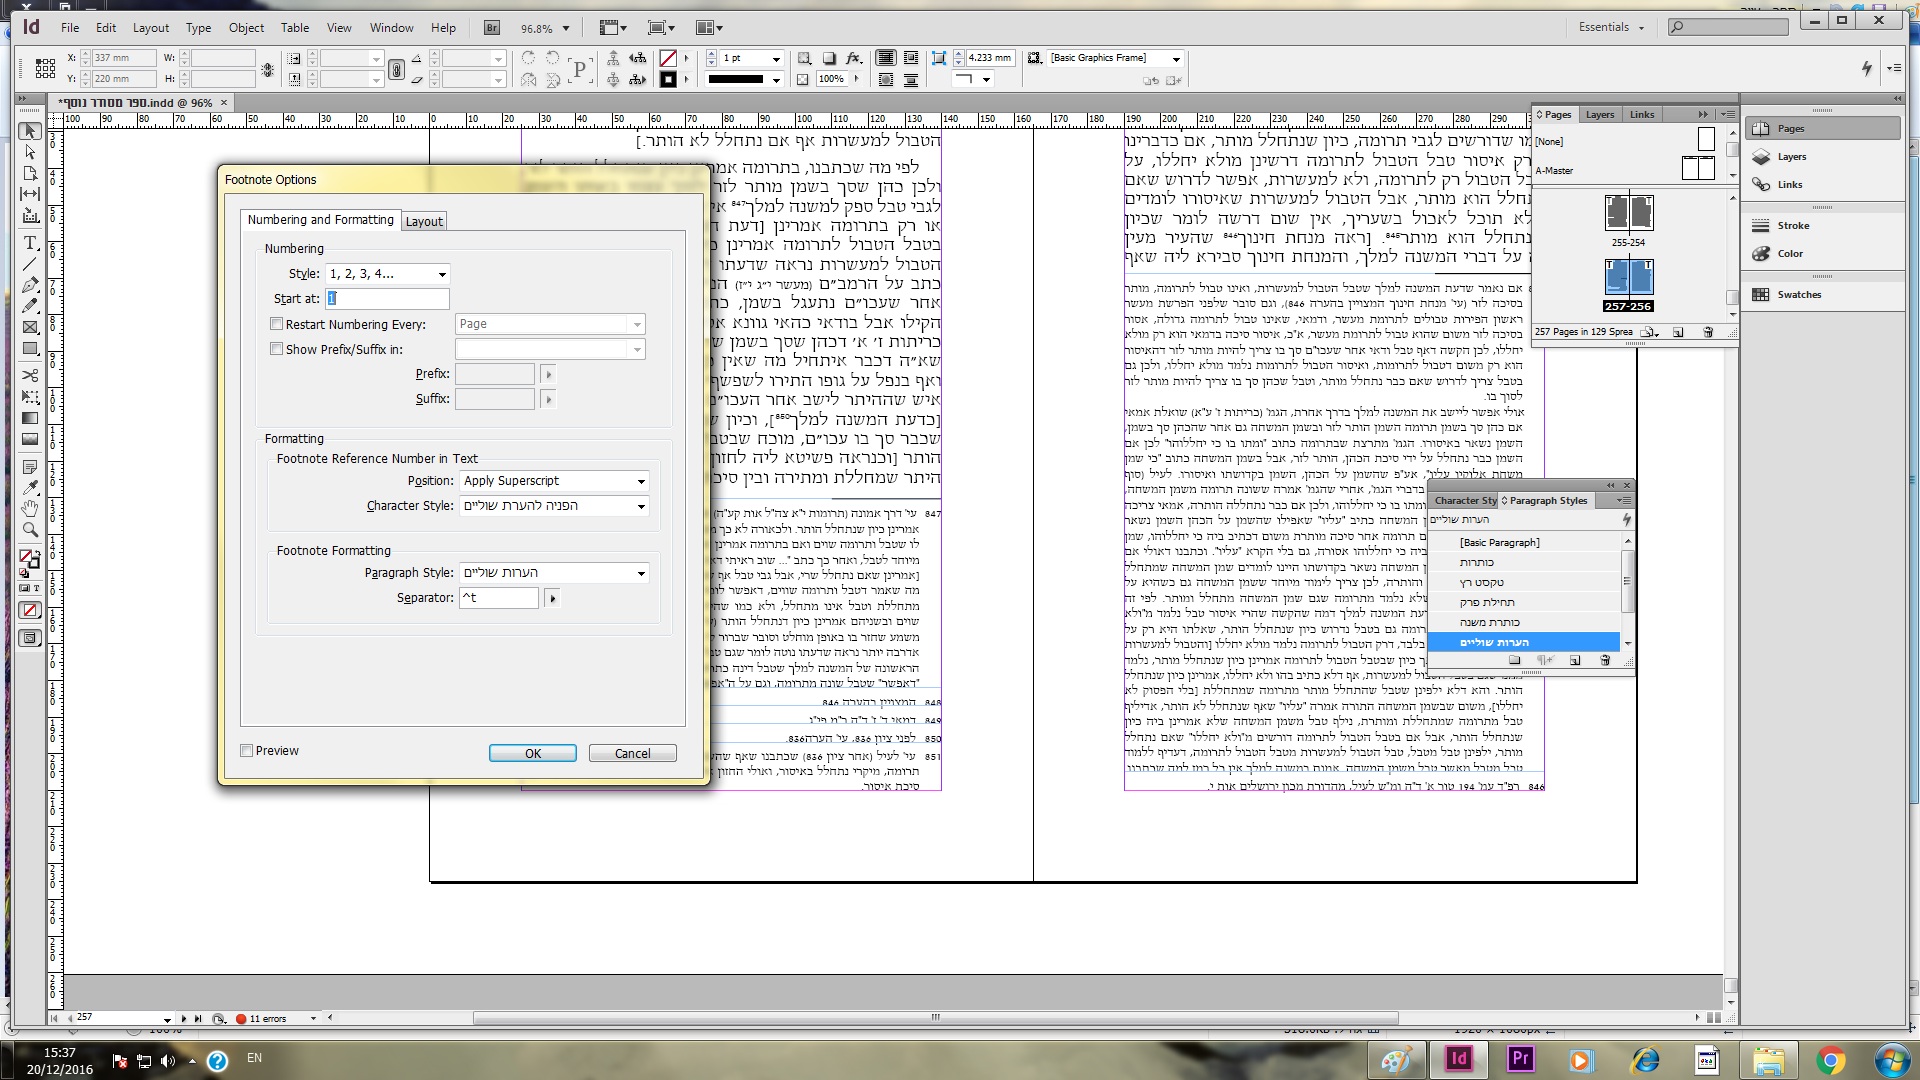Cancel the Footnote Options dialog
The height and width of the screenshot is (1080, 1920).
(x=632, y=753)
